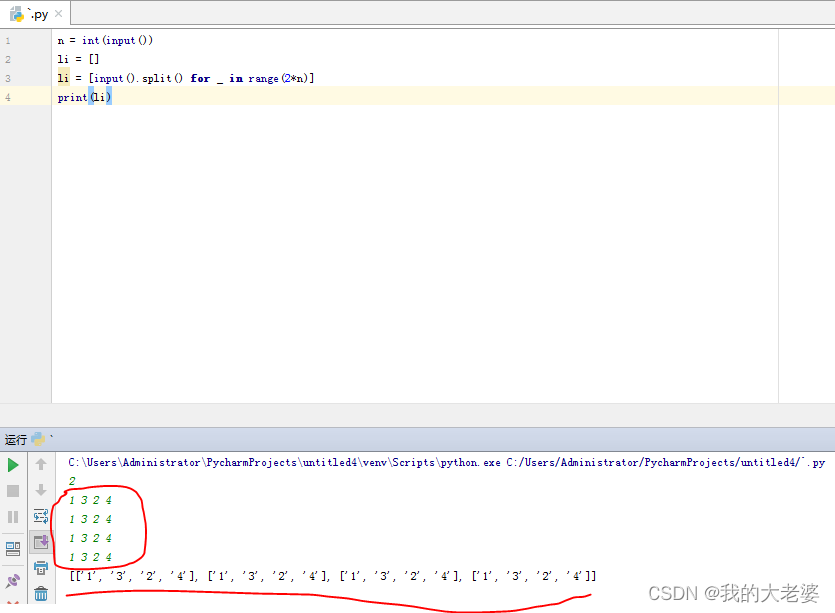Click the Up stack trace arrow
The width and height of the screenshot is (835, 613).
41,464
